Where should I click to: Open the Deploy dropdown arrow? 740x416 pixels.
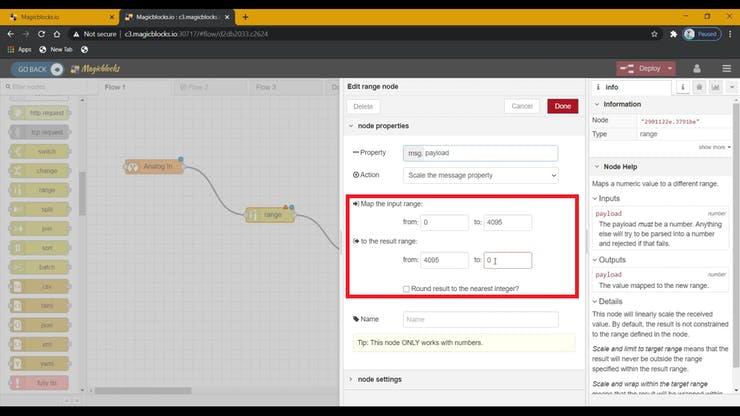pos(669,68)
